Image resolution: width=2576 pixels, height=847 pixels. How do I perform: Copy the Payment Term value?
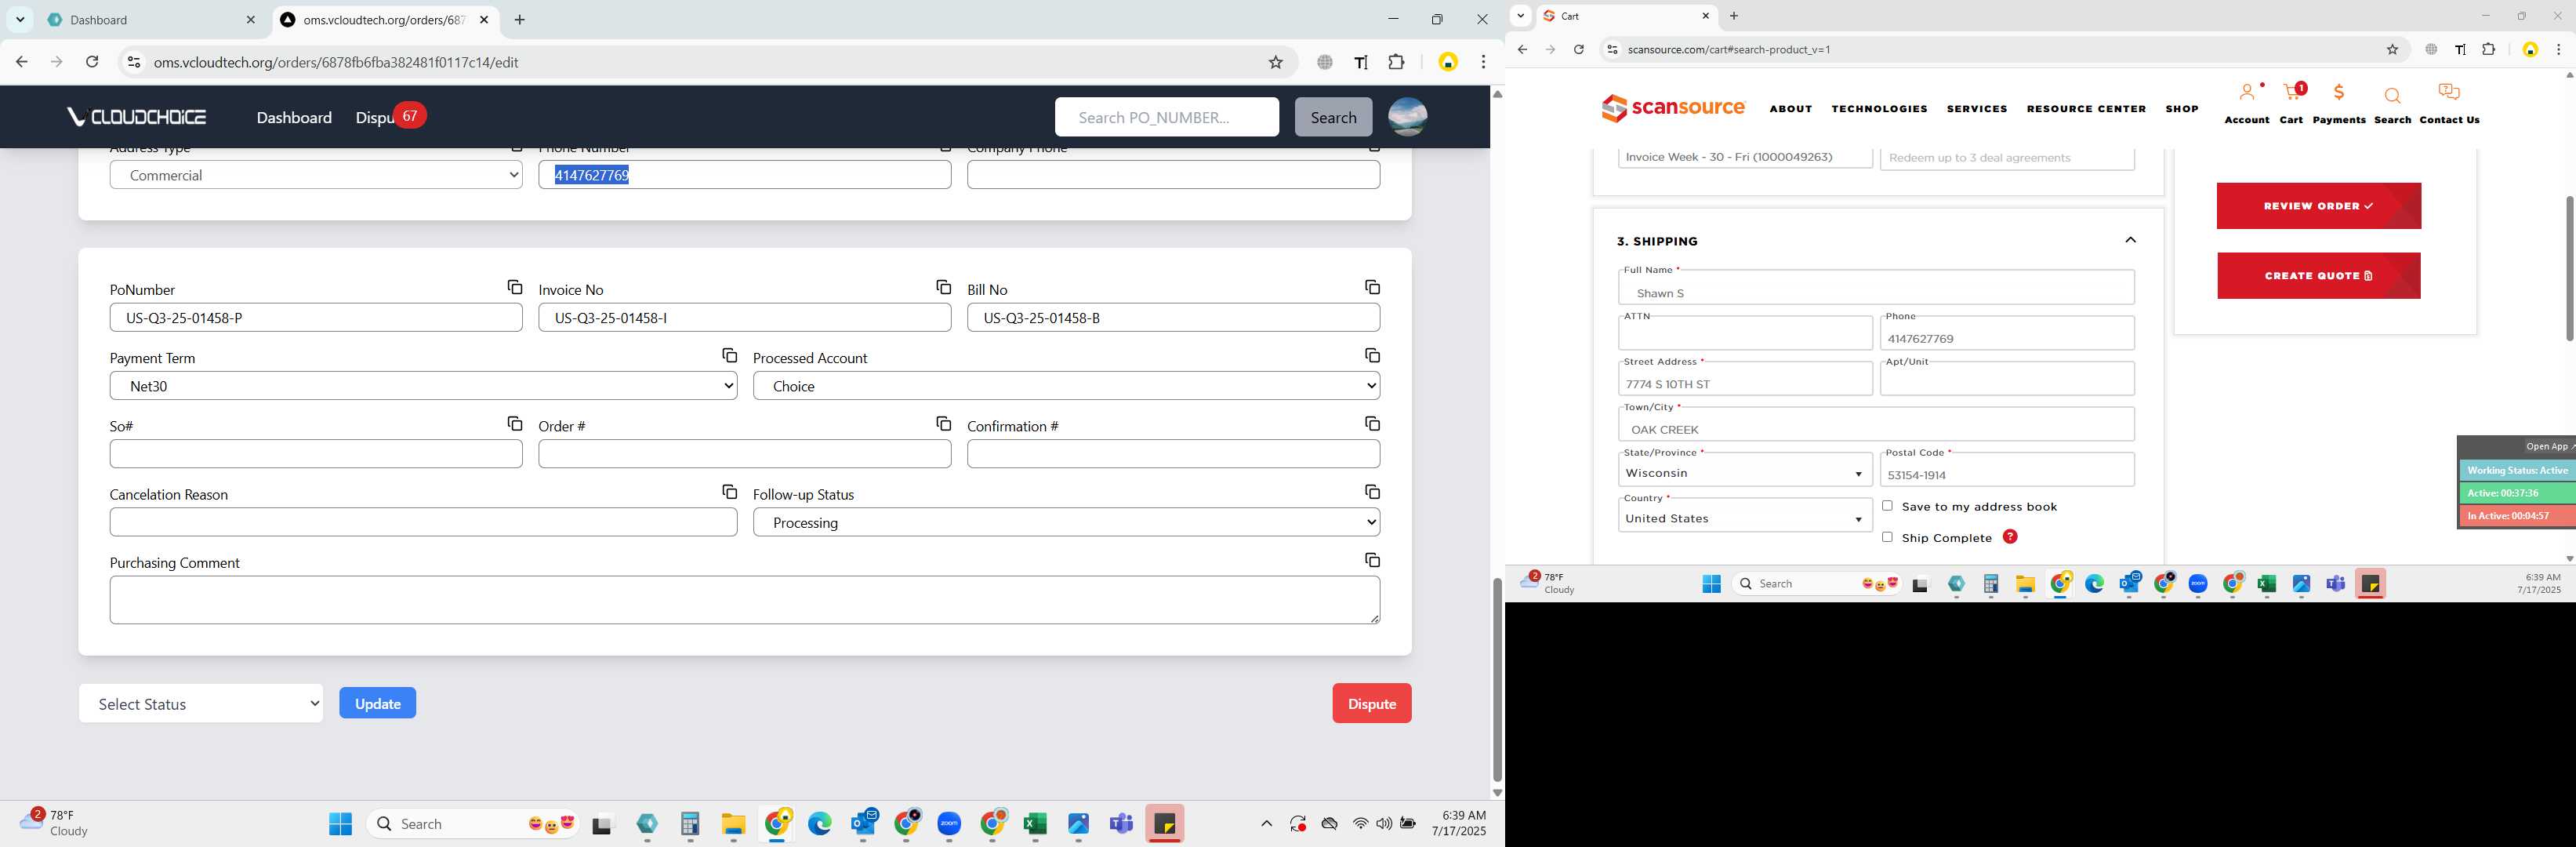tap(729, 355)
